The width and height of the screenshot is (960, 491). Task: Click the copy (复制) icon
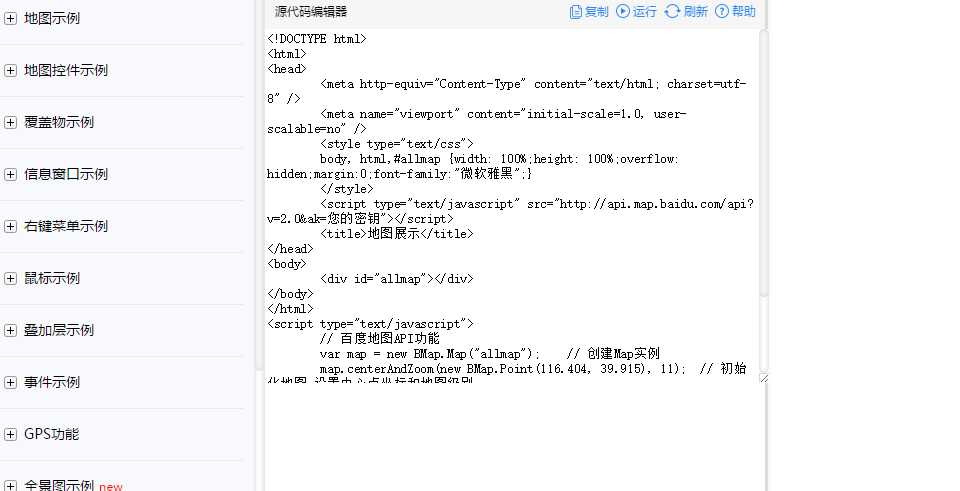pos(576,12)
